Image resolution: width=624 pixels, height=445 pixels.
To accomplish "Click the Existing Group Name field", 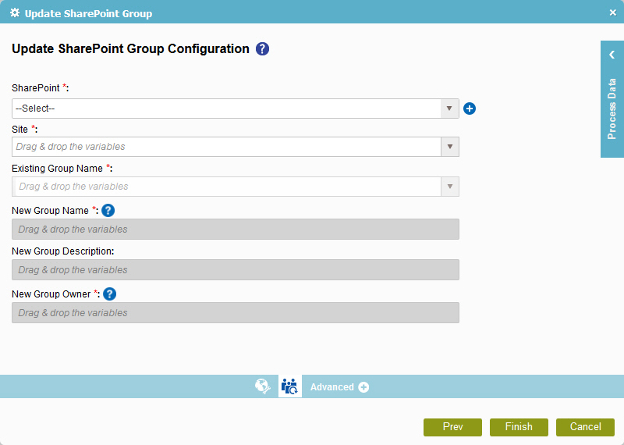I will (226, 186).
